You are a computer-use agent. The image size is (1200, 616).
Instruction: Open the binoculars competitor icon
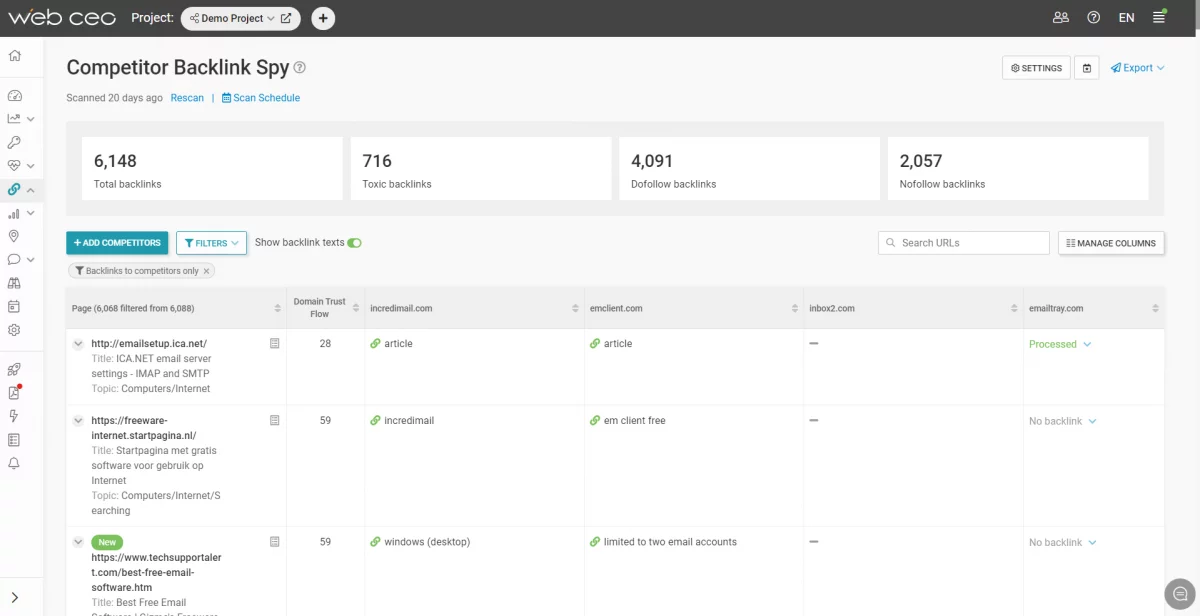click(x=14, y=283)
